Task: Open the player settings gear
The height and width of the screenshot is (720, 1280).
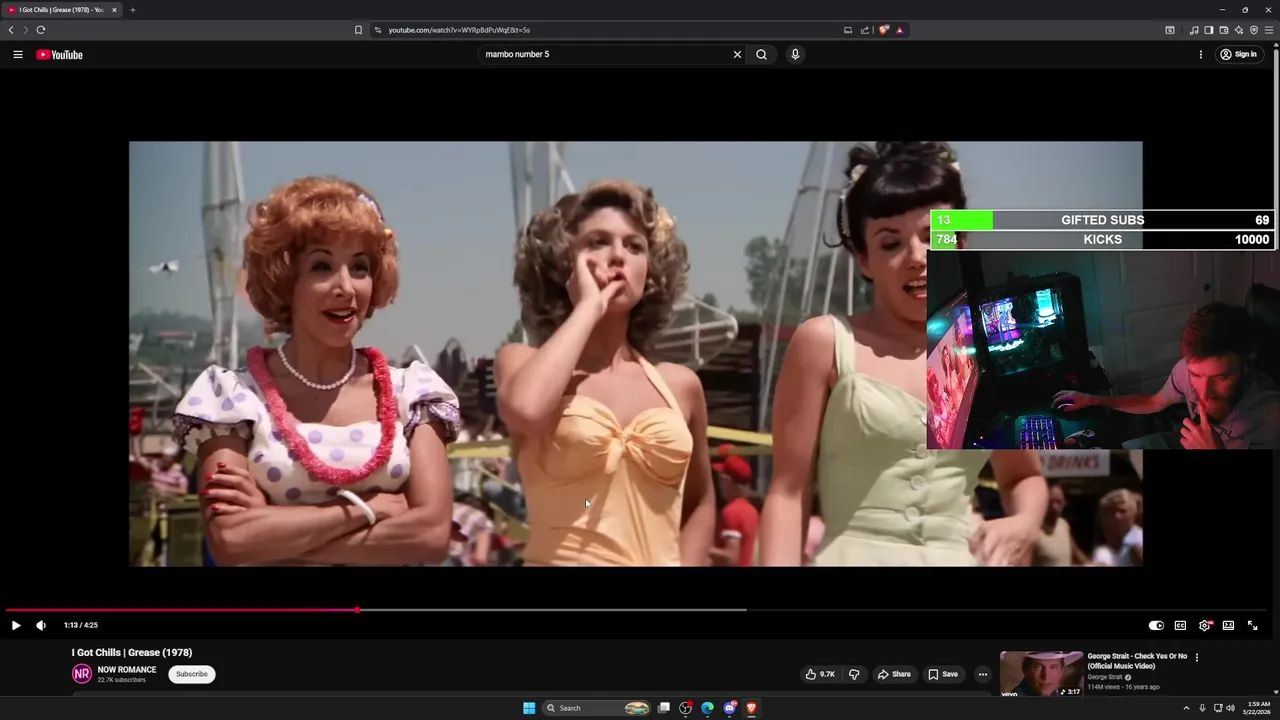Action: 1205,625
